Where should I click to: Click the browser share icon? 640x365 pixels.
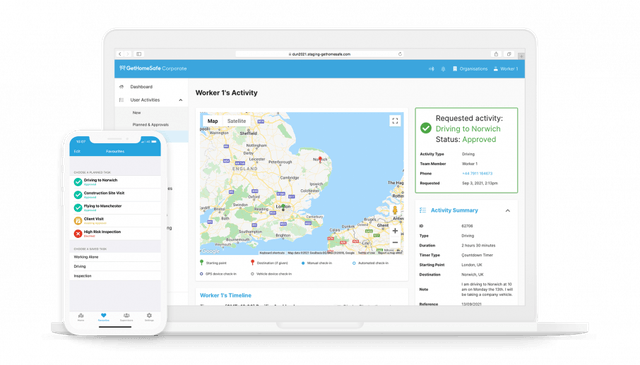[x=496, y=54]
